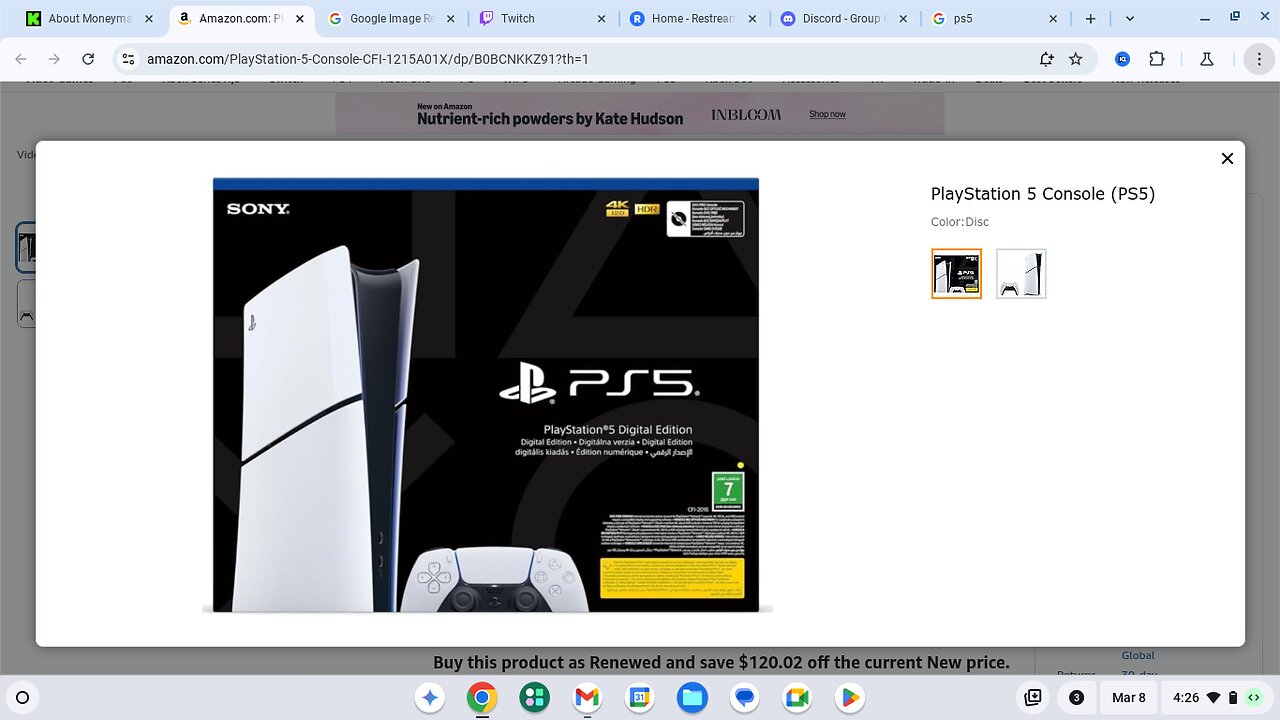Viewport: 1280px width, 720px height.
Task: Click the Buy this product as Renewed text
Action: pyautogui.click(x=721, y=662)
